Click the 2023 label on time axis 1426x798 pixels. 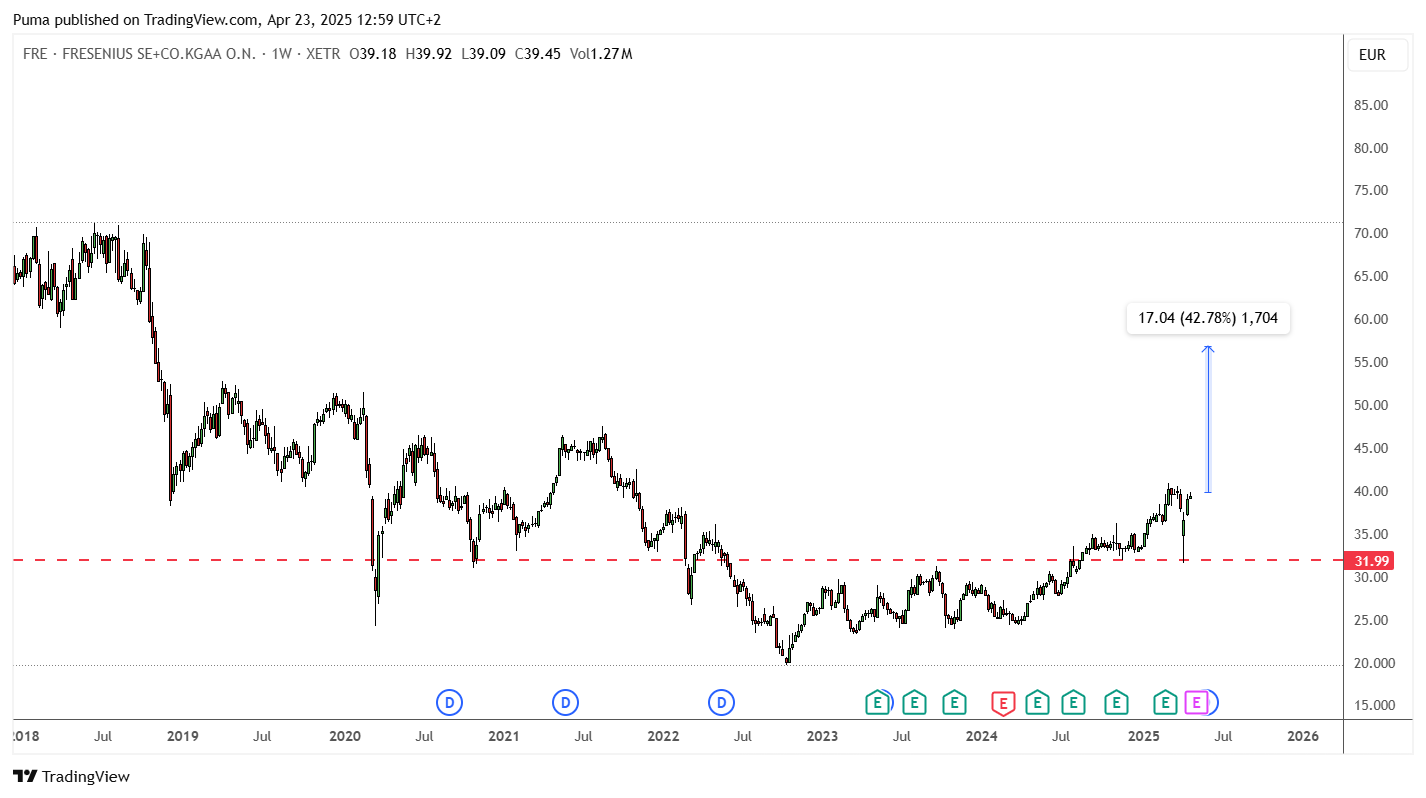[x=822, y=737]
